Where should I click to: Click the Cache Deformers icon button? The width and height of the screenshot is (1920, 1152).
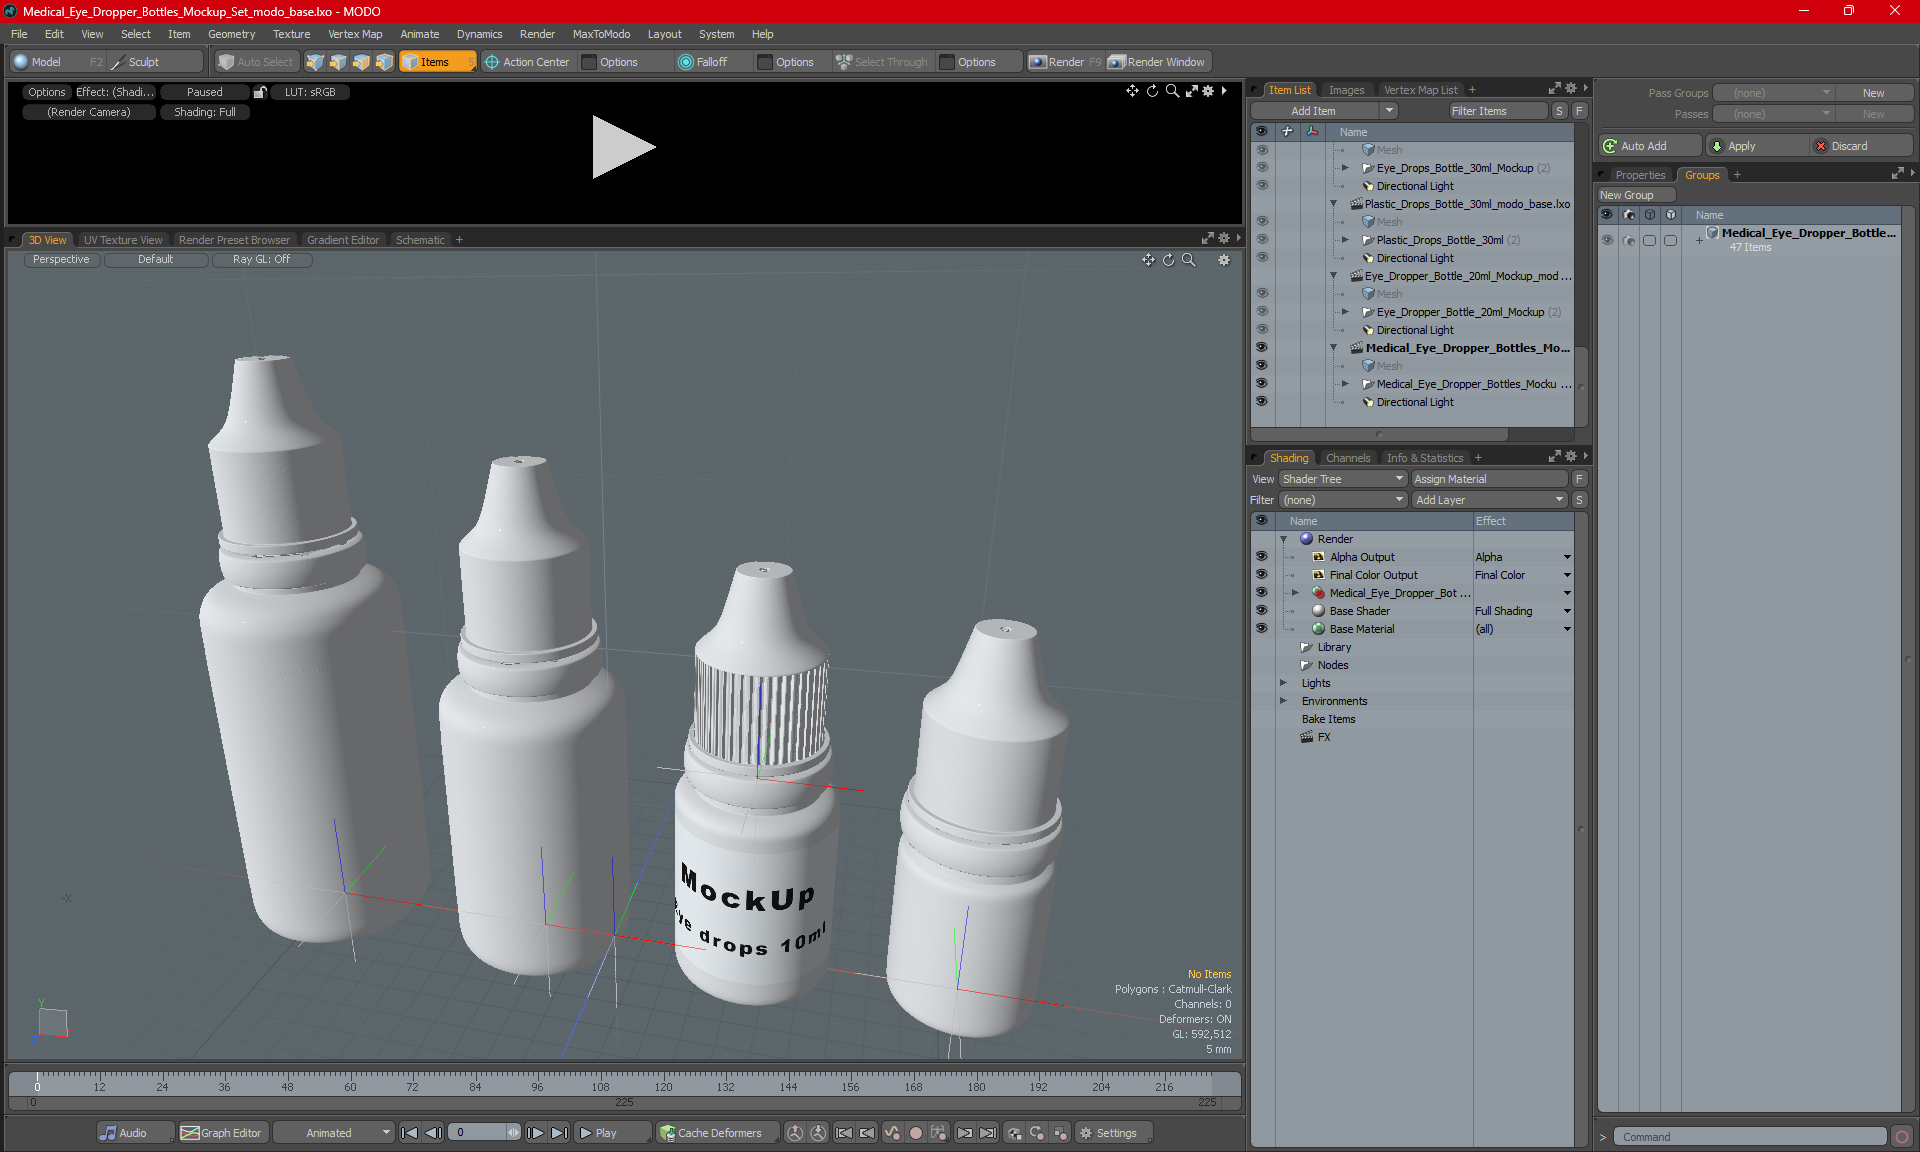point(667,1133)
